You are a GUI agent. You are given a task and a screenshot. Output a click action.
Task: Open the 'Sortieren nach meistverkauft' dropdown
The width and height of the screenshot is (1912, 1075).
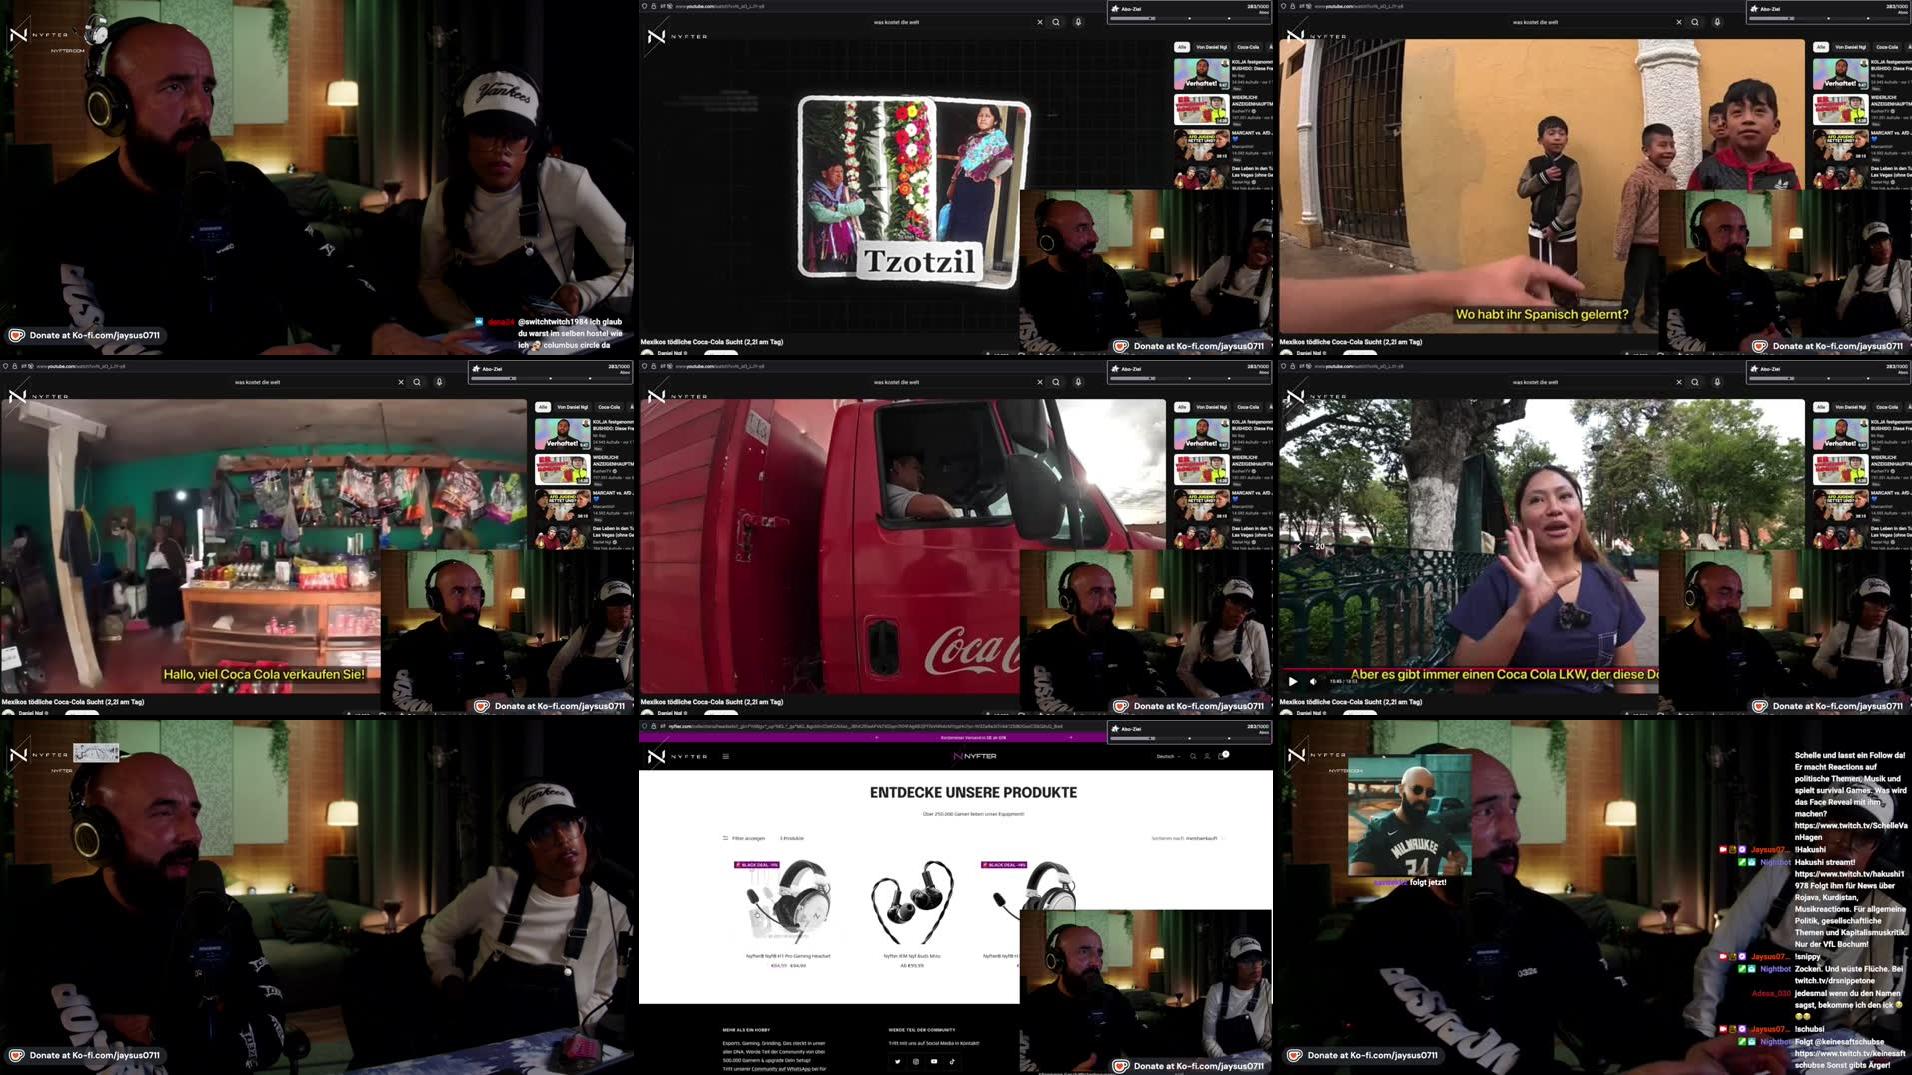coord(1190,838)
